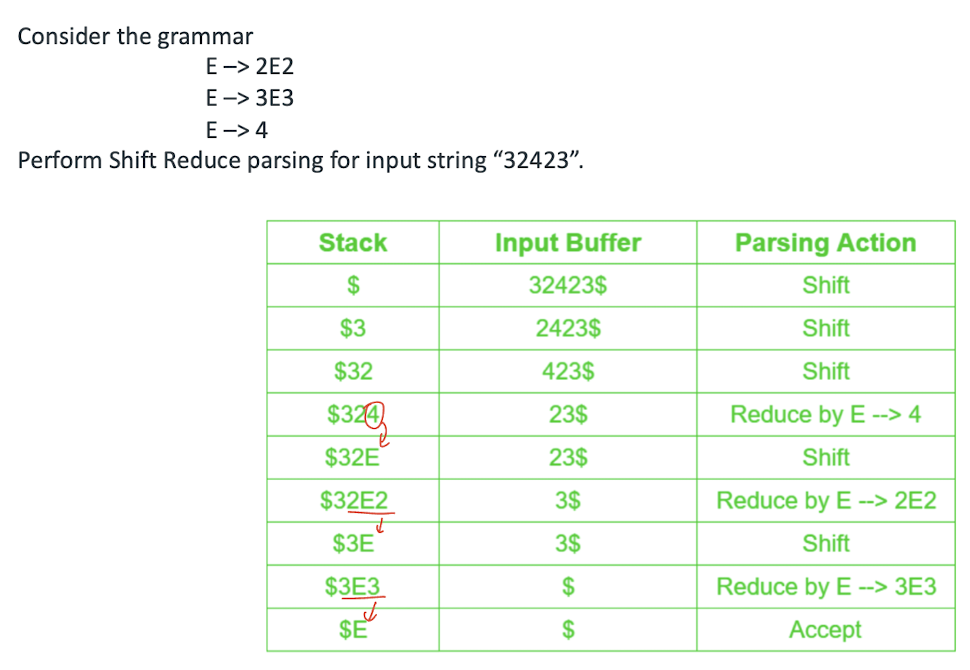This screenshot has width=970, height=670.
Task: Click 'Reduce by E --> 4' cell
Action: click(x=825, y=414)
